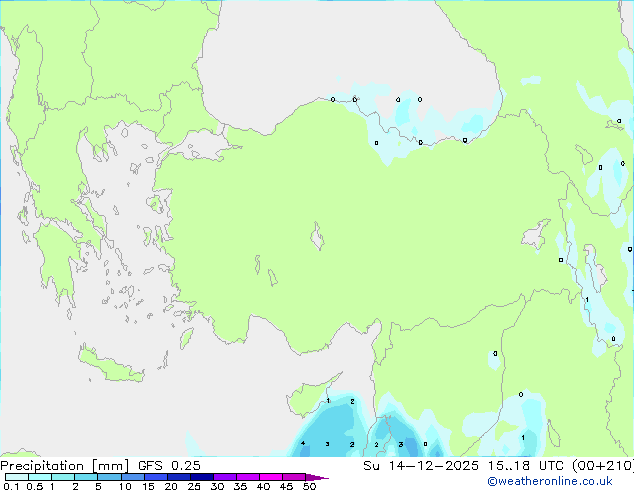
Task: Pick the 10–15 mm legend color swatch
Action: [x=133, y=477]
